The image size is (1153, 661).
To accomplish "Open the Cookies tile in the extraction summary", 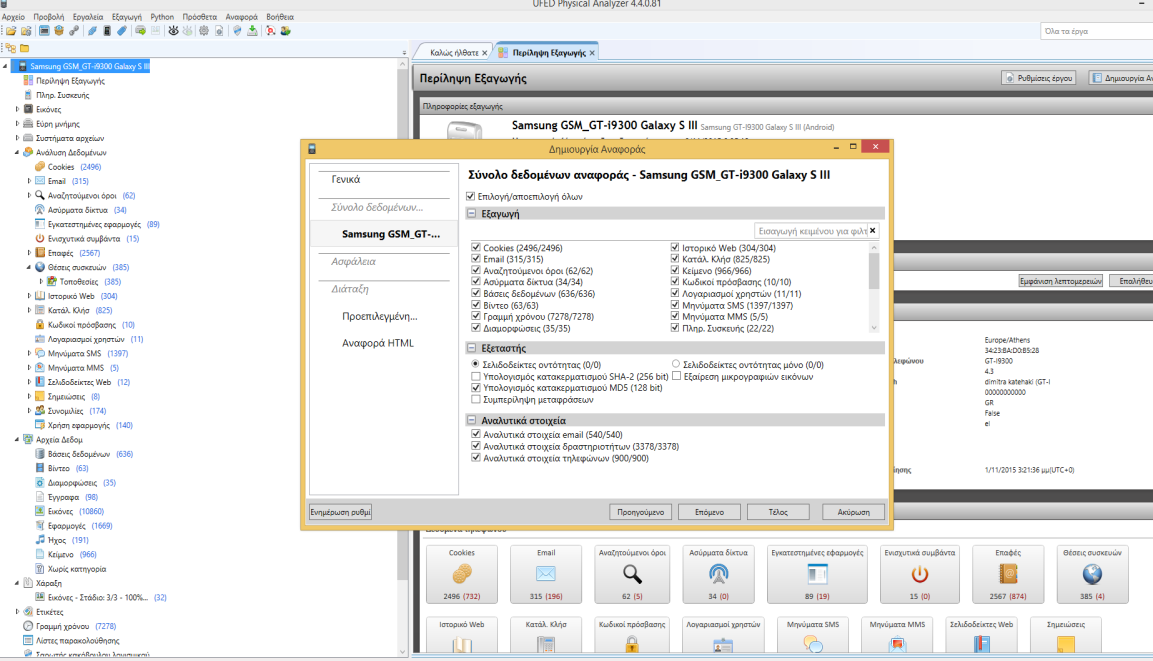I will coord(462,574).
